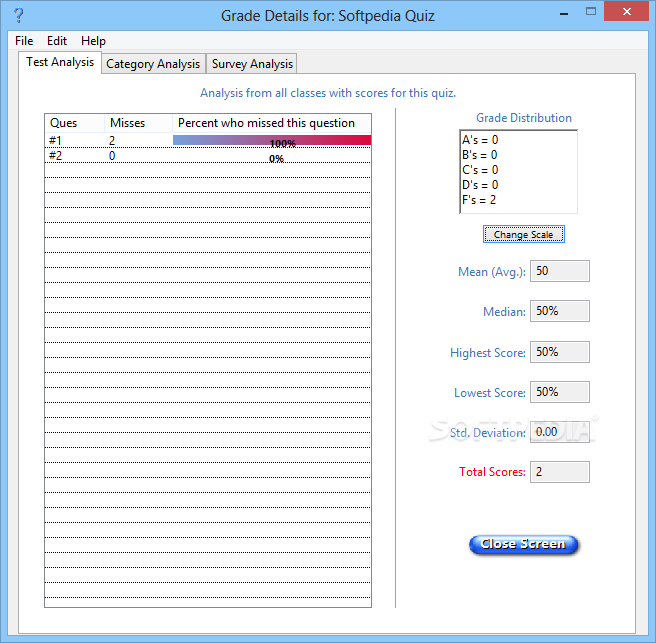The height and width of the screenshot is (643, 656).
Task: Click the Lowest Score value field
Action: pos(559,392)
